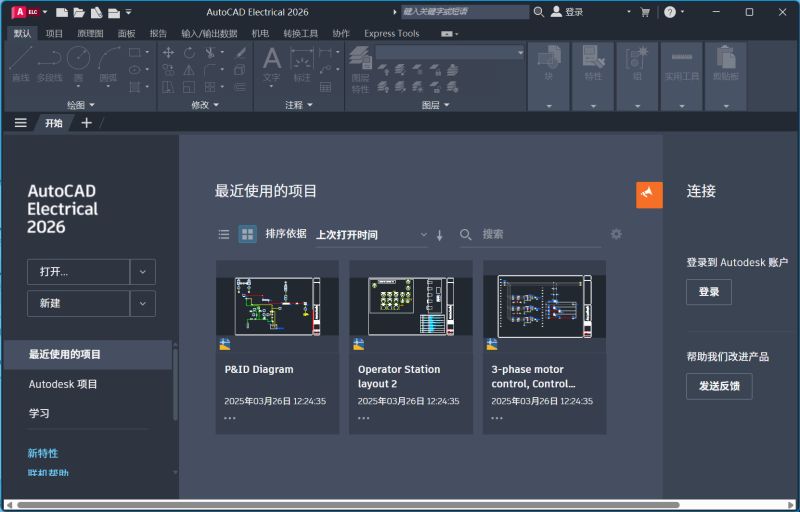The image size is (800, 512).
Task: Select the rectangle tool in 绘图 panel
Action: 135,53
